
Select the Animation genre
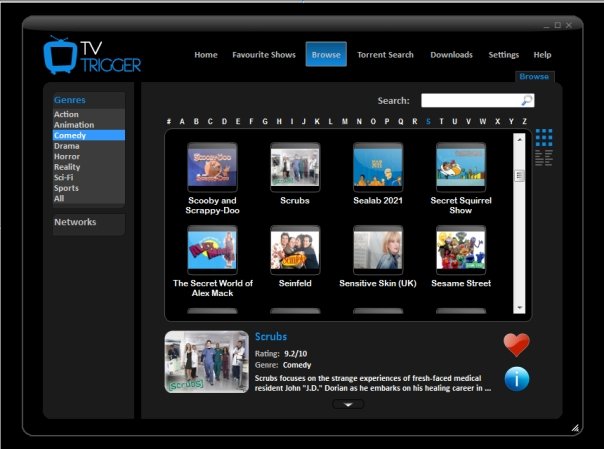89,125
